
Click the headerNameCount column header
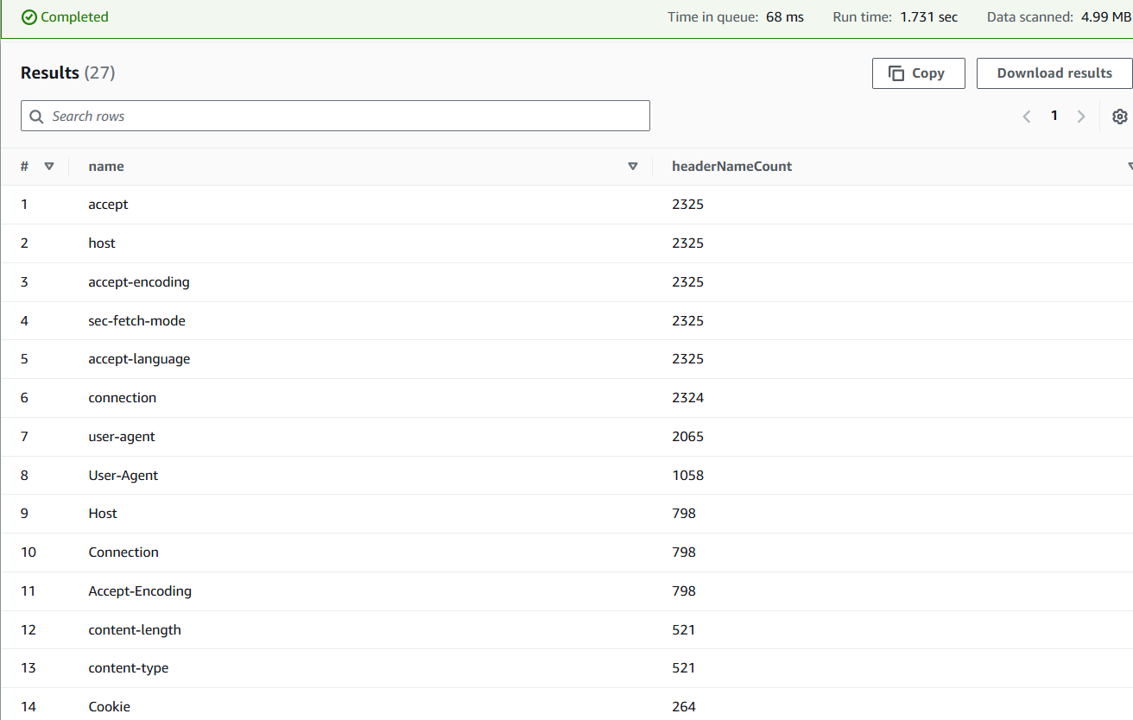pyautogui.click(x=731, y=166)
